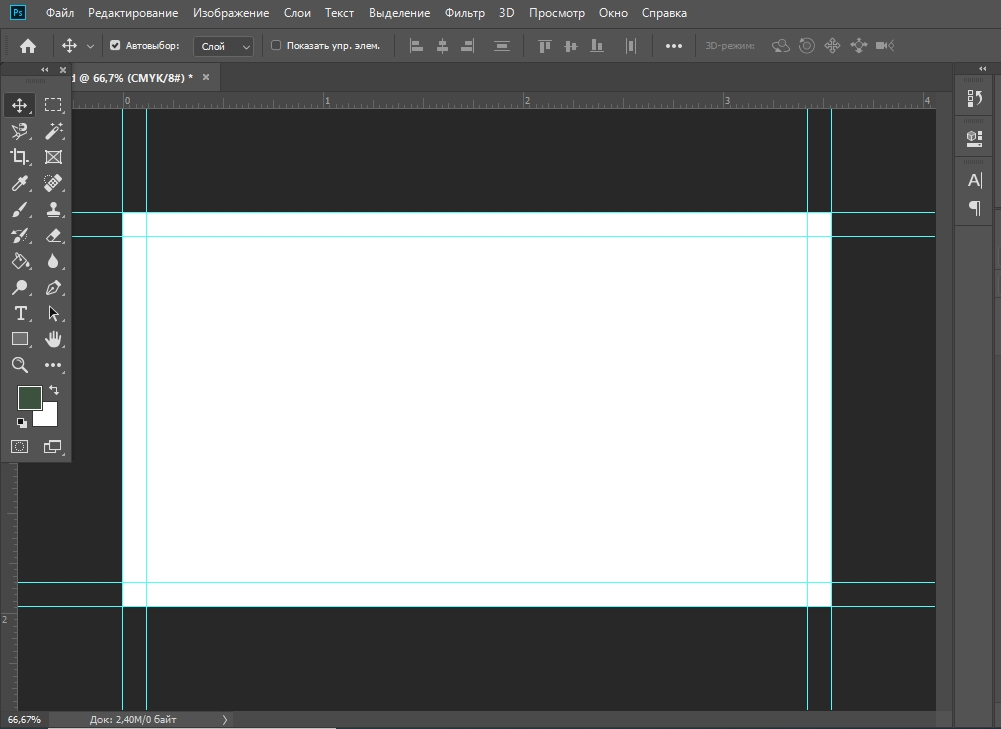The width and height of the screenshot is (1001, 729).
Task: Open the Слой auto-select dropdown
Action: tap(224, 46)
